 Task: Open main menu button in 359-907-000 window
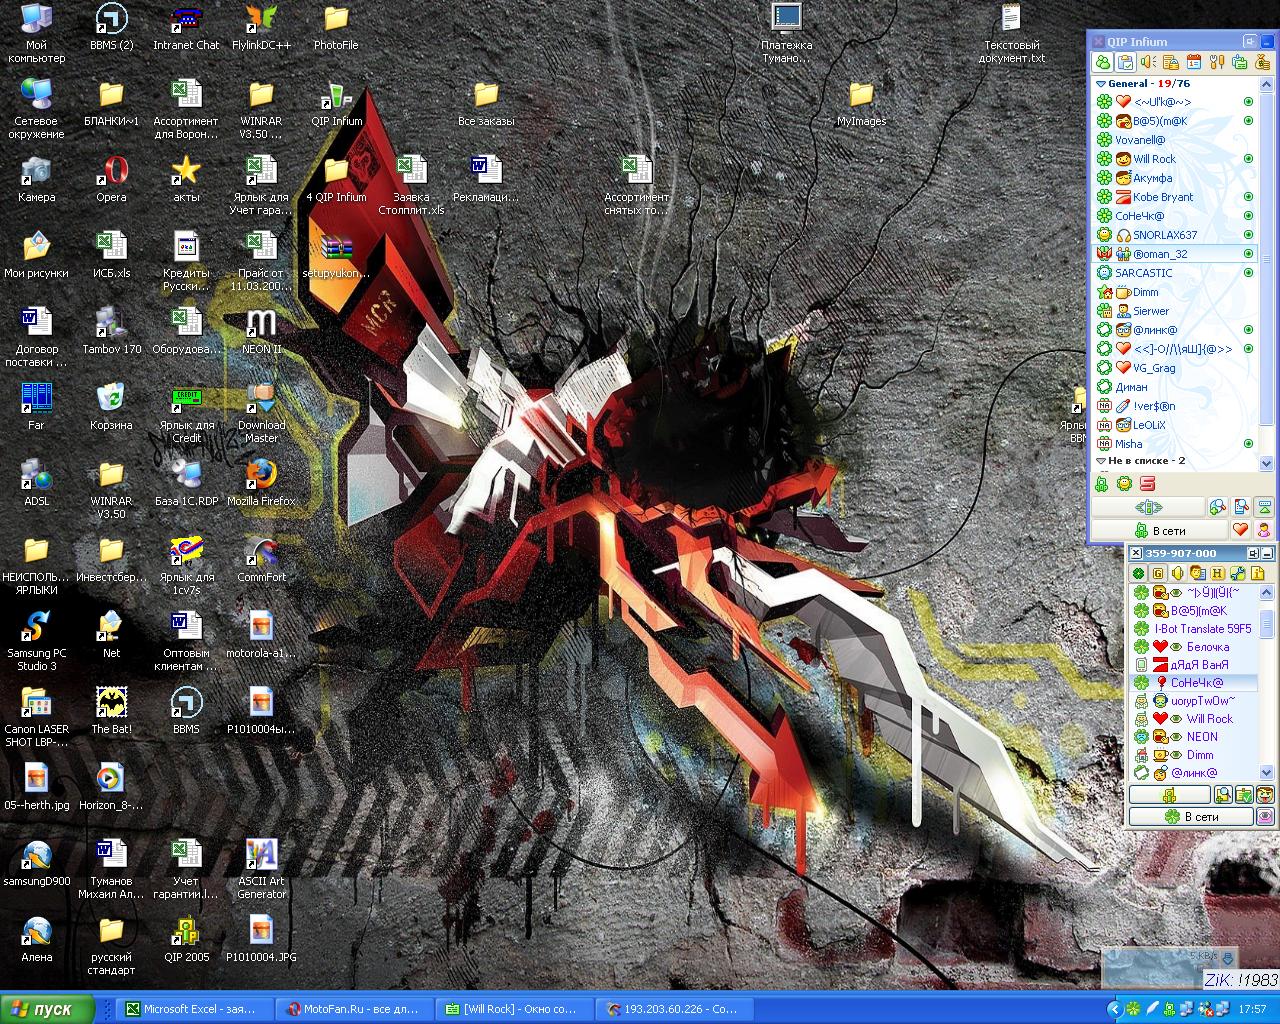coord(1169,795)
